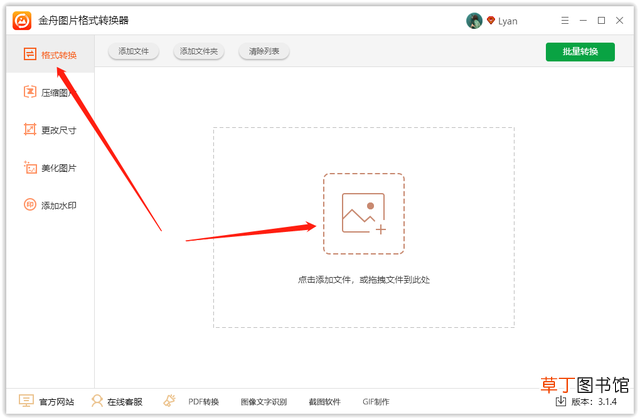Close the converter window
The height and width of the screenshot is (420, 640).
point(619,20)
